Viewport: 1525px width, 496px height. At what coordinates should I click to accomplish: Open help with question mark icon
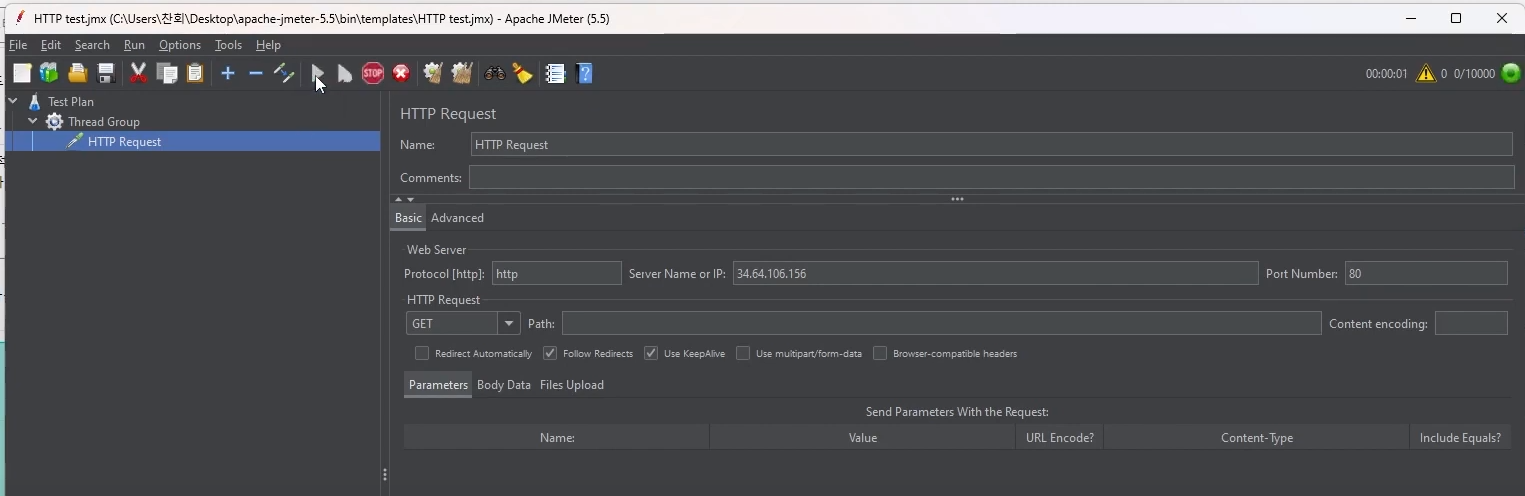[x=585, y=73]
